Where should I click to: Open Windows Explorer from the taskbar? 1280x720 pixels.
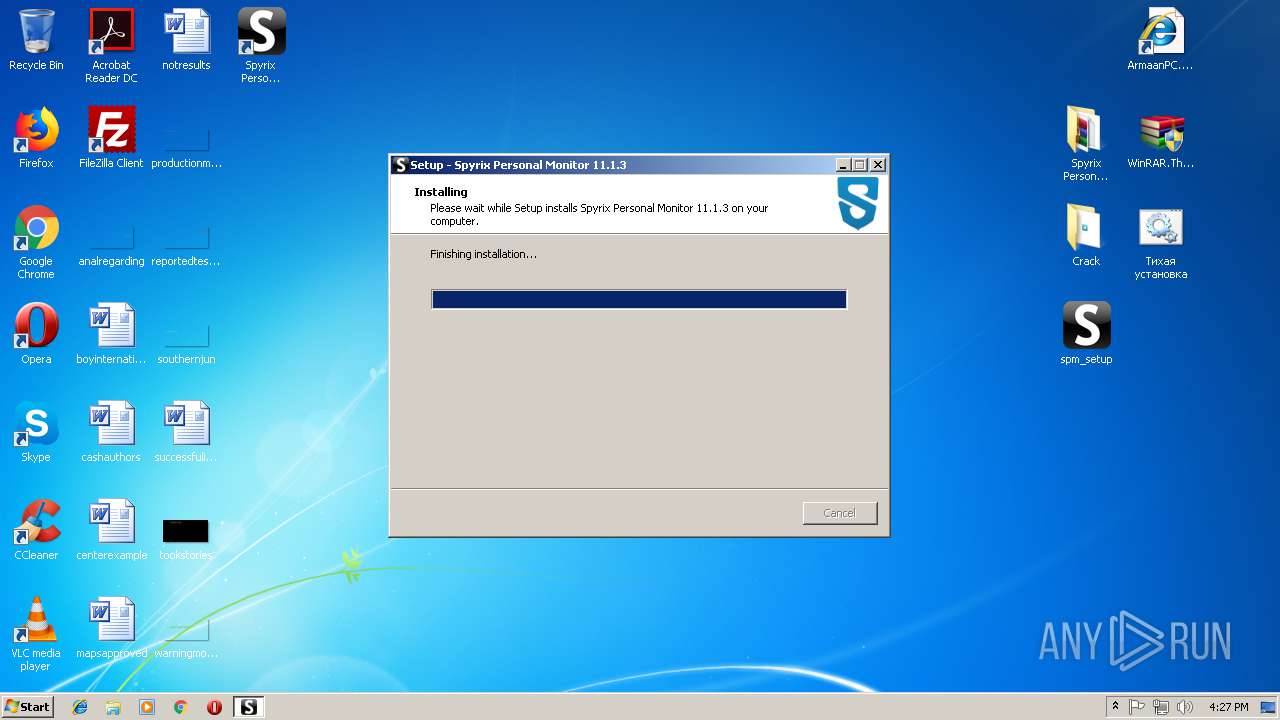coord(113,707)
